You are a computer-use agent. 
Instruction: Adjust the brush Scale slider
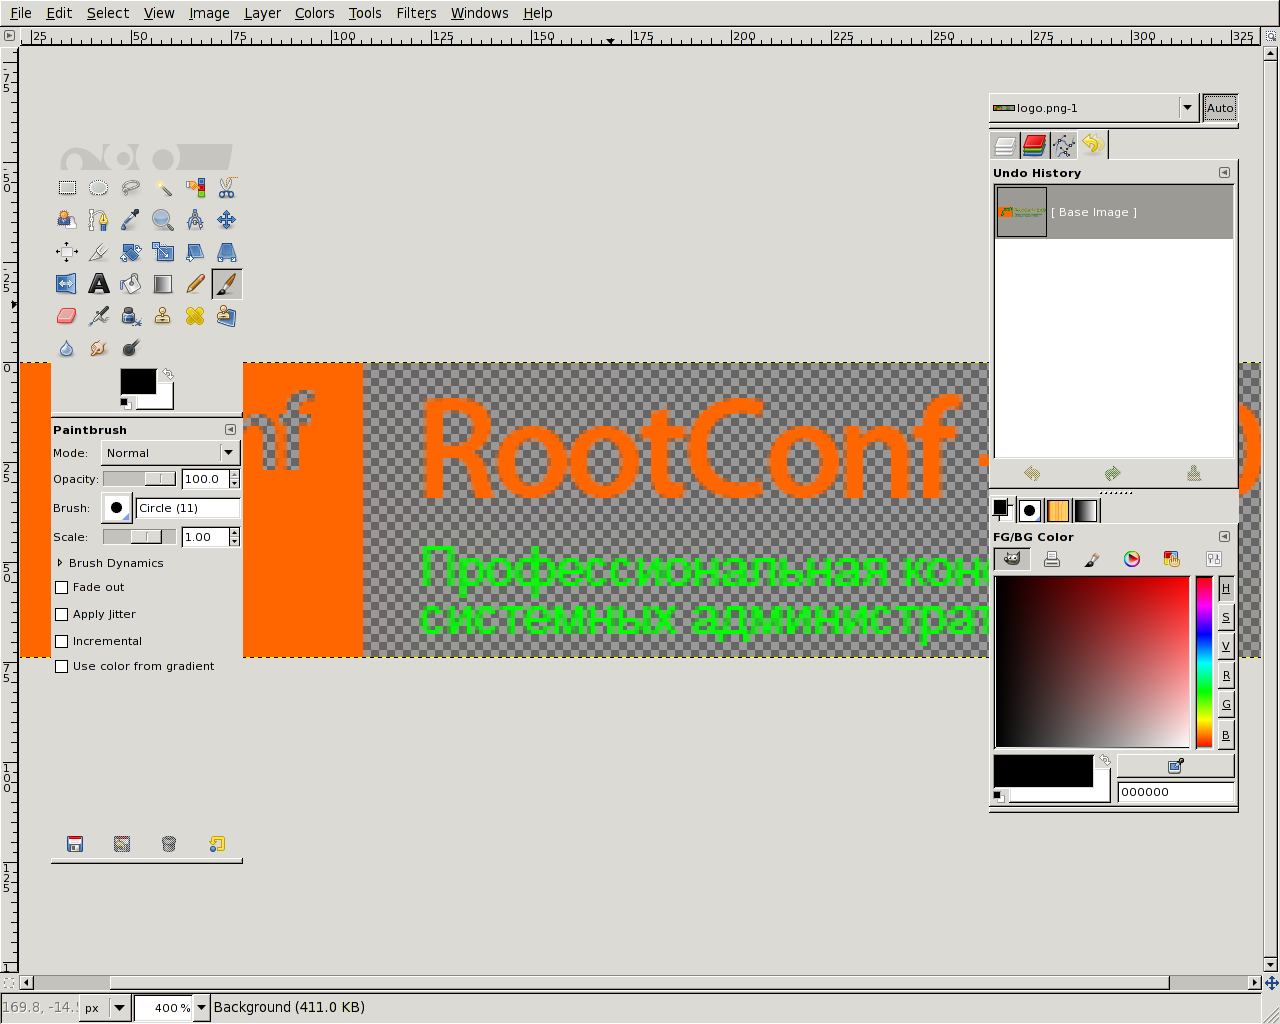[x=140, y=537]
